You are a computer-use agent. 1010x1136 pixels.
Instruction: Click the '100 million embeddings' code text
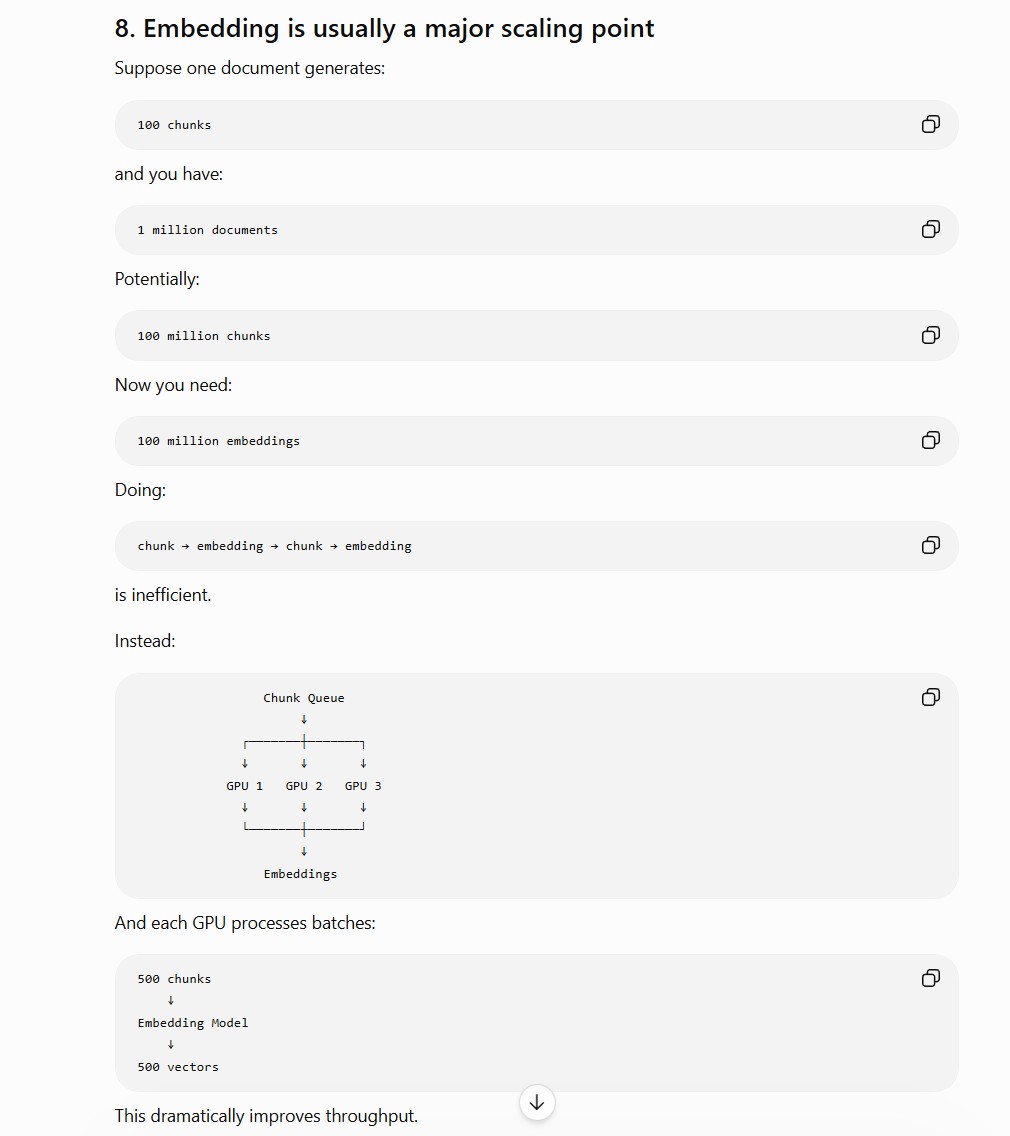coord(218,440)
